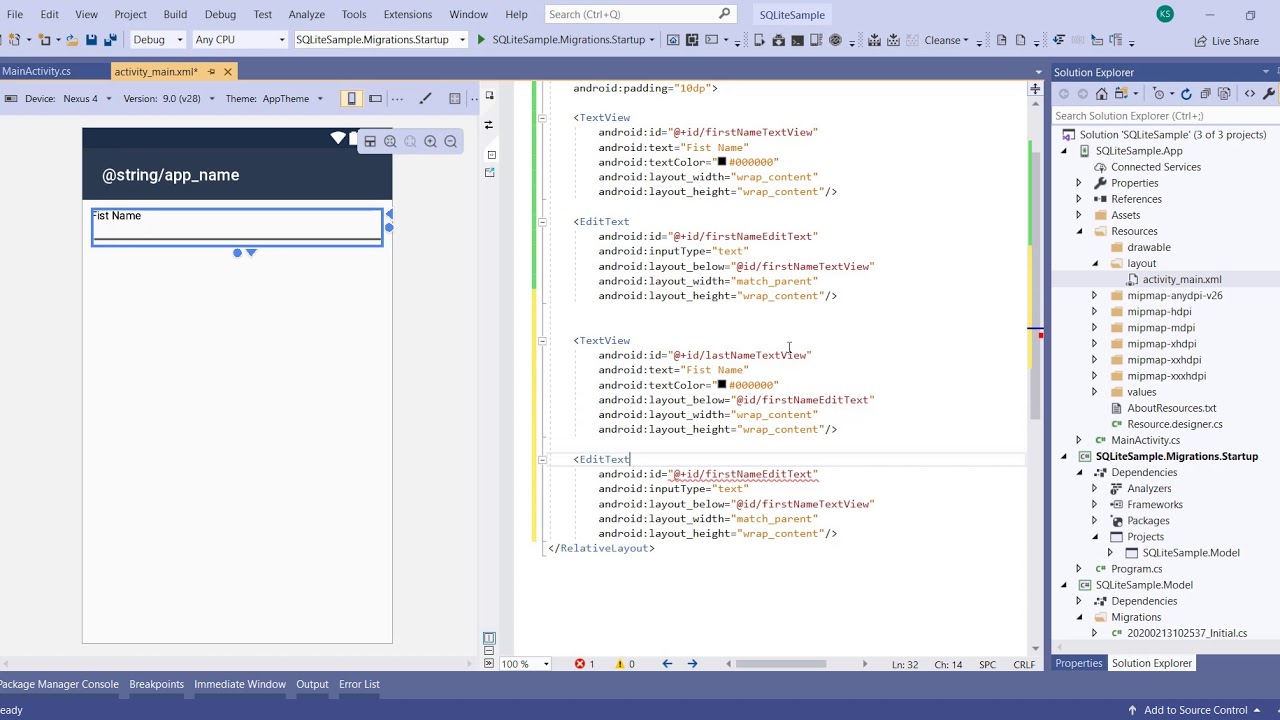Image resolution: width=1280 pixels, height=720 pixels.
Task: Click the warning count indicator
Action: 624,664
